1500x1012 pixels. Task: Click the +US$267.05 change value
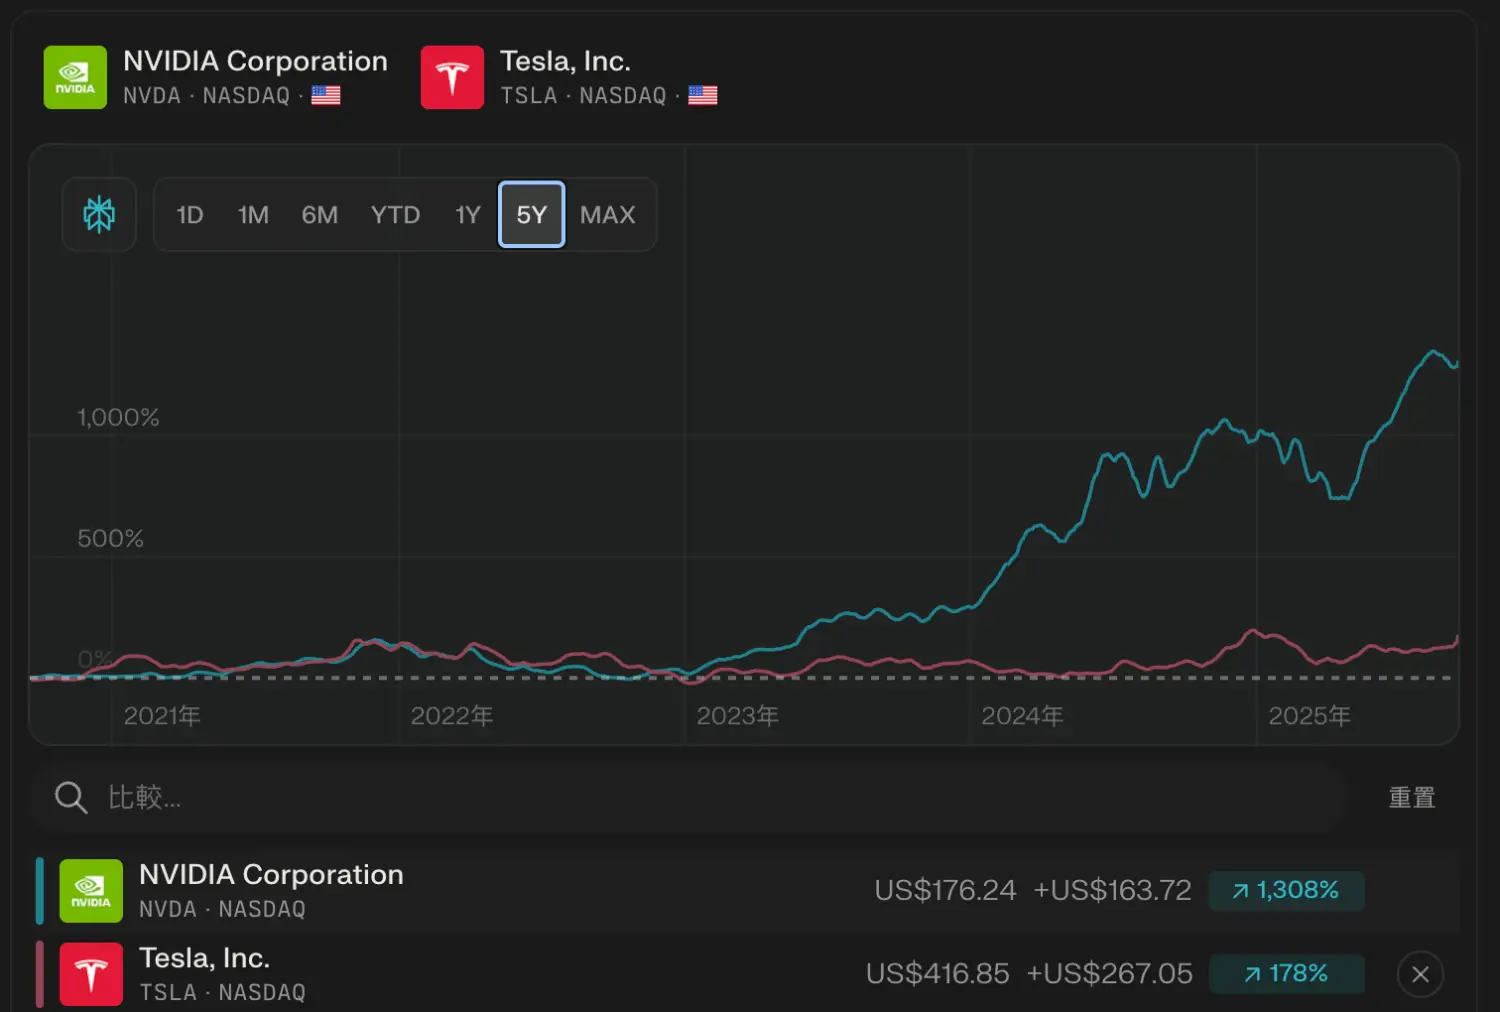[x=1110, y=974]
